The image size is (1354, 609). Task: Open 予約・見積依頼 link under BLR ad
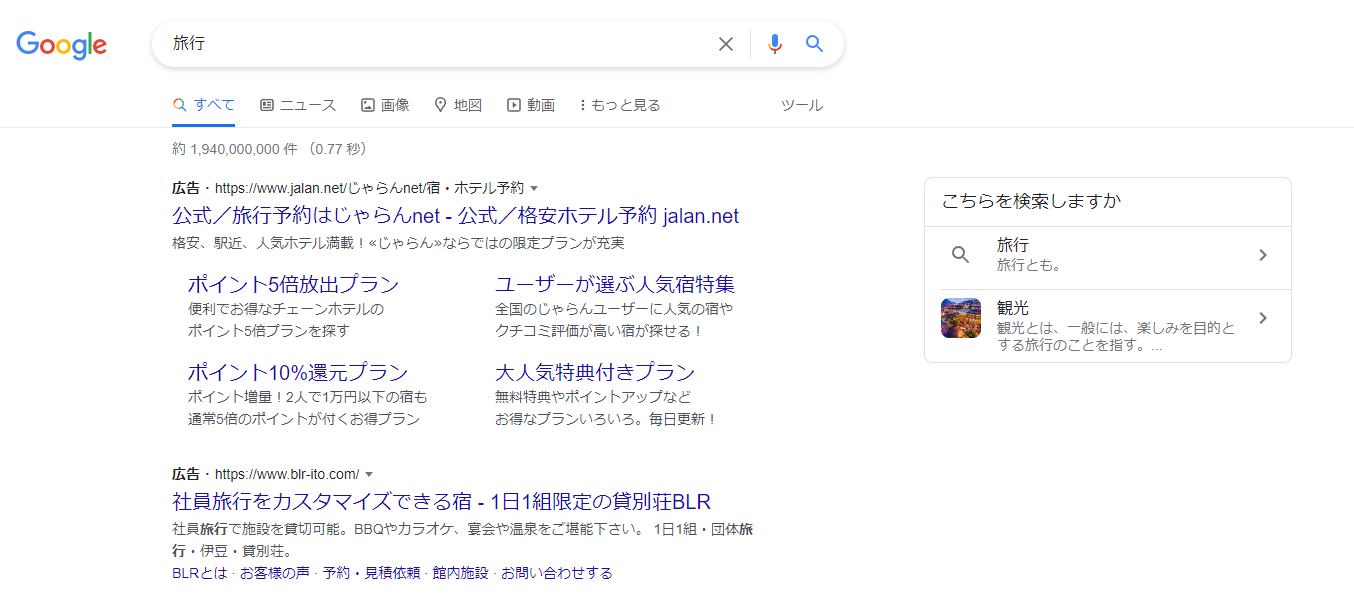(x=371, y=573)
